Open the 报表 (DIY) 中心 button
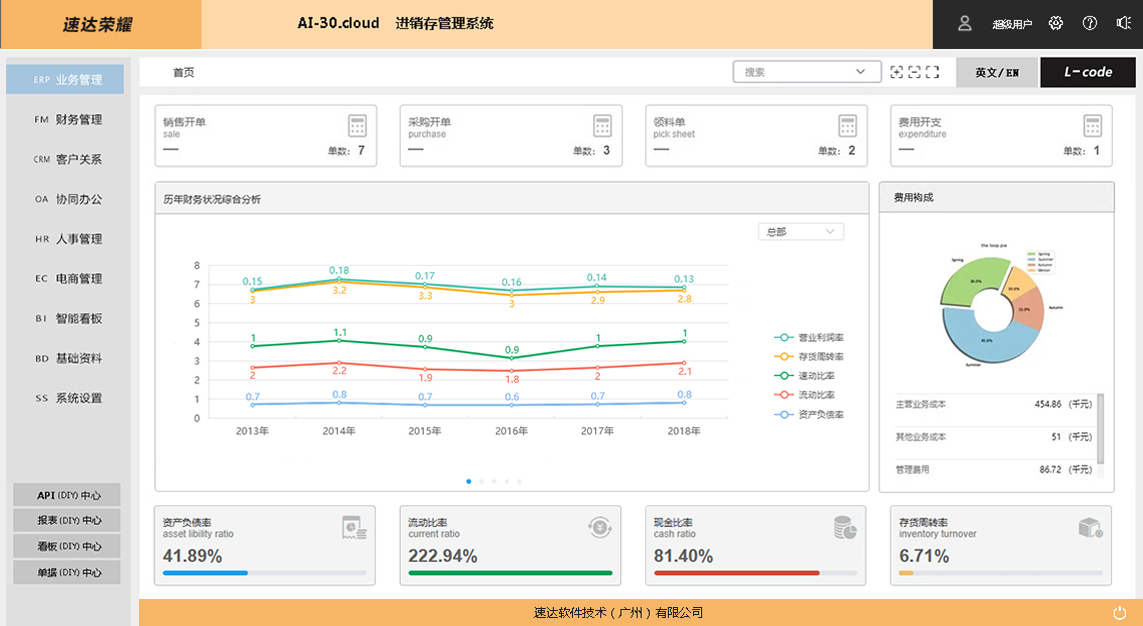Image resolution: width=1143 pixels, height=626 pixels. 66,520
